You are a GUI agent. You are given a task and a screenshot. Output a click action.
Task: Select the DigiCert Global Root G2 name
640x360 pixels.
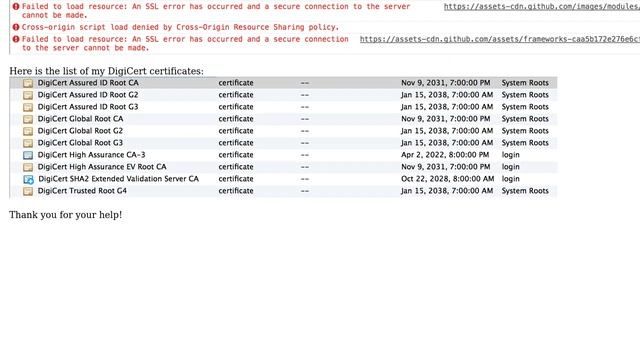(80, 131)
